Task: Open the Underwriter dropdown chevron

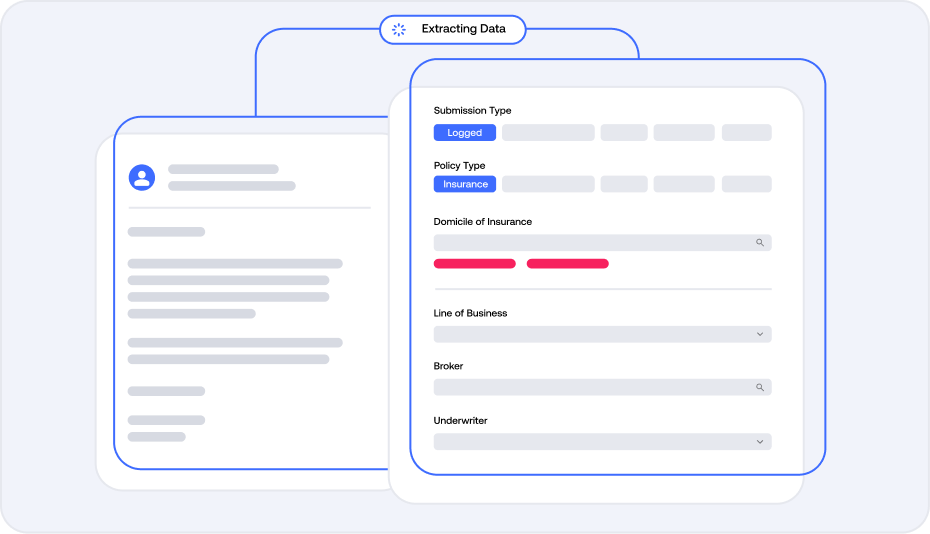Action: click(759, 442)
